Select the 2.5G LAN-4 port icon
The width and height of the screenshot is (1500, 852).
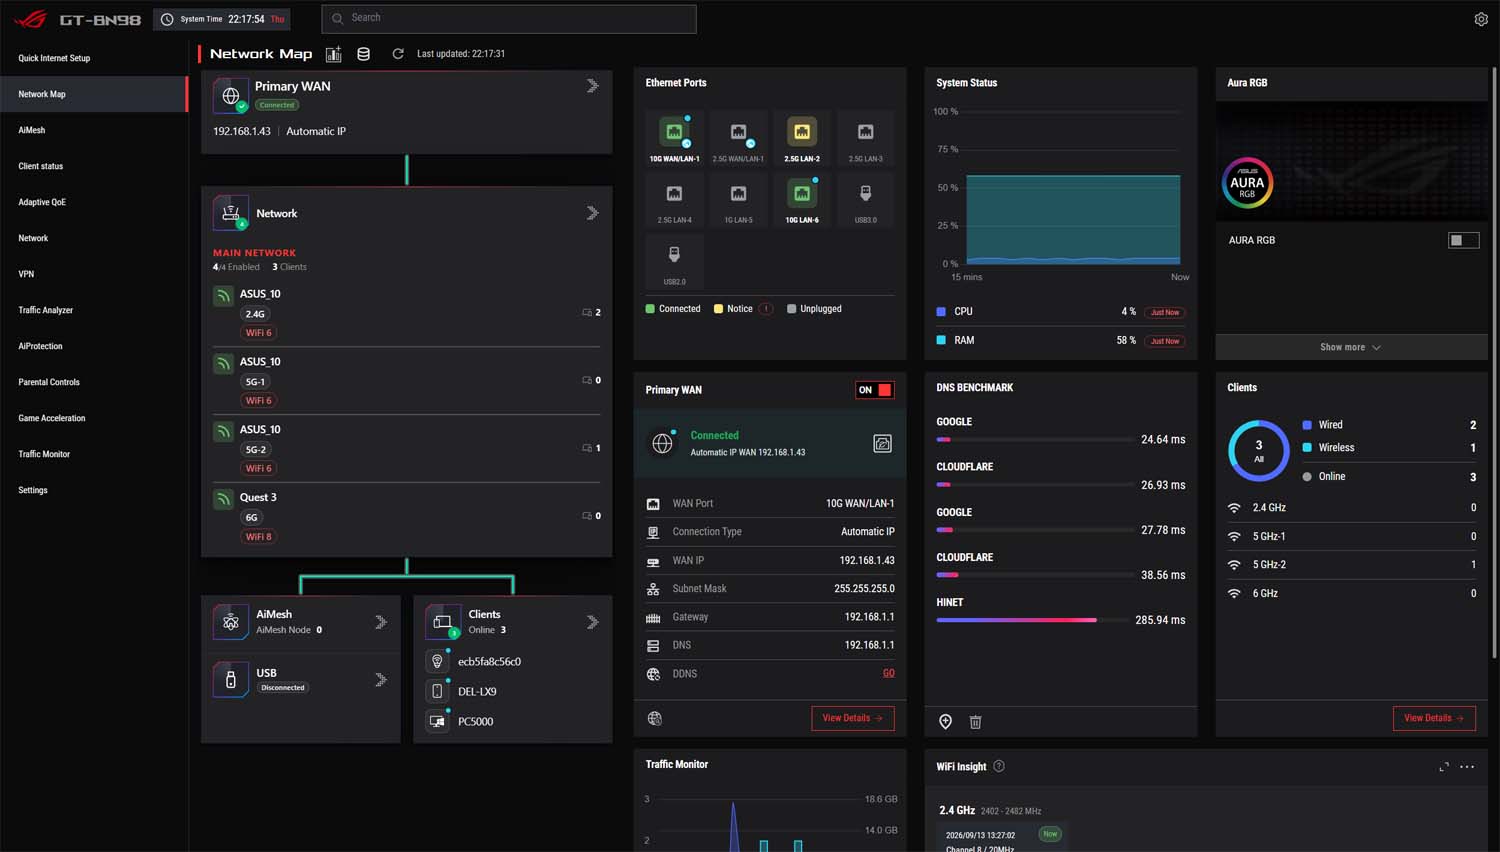(x=674, y=194)
